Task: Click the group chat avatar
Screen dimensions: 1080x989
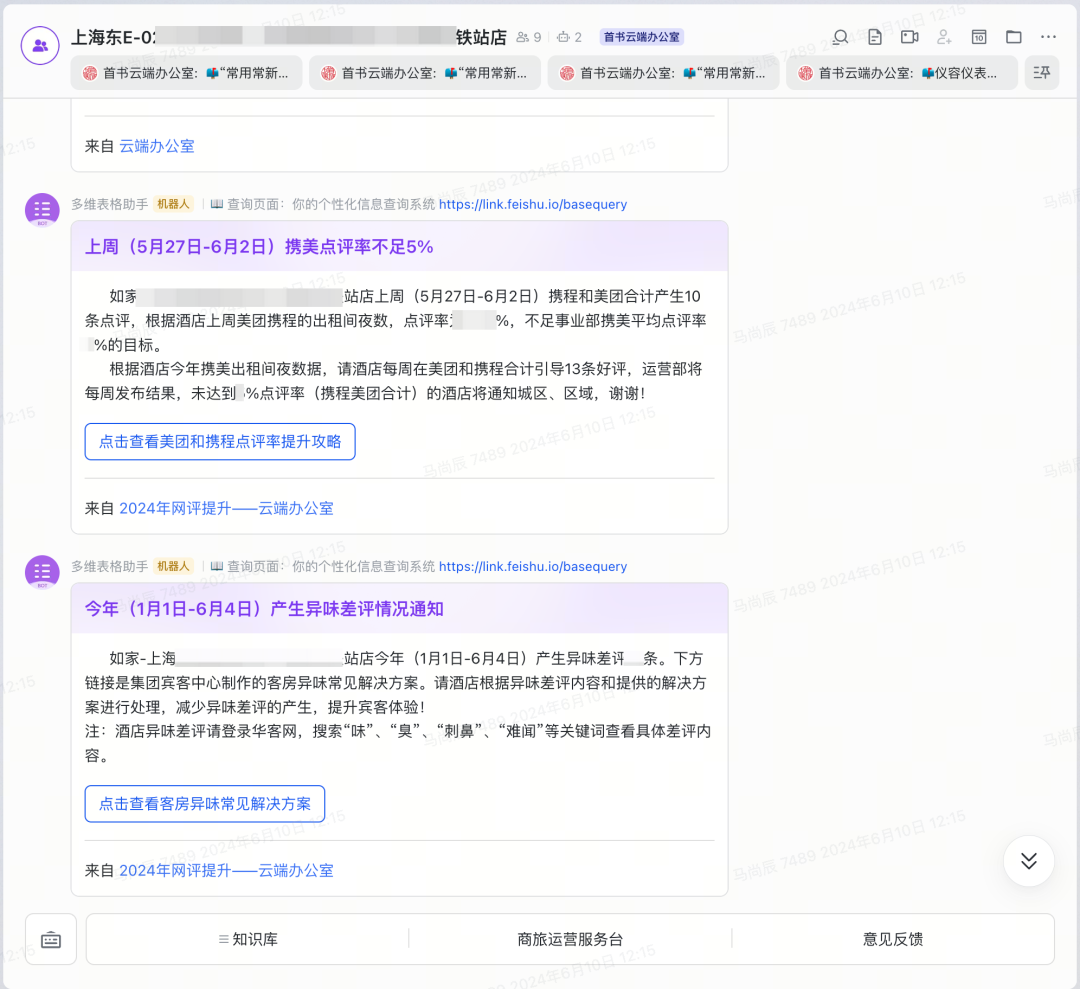Action: pos(41,45)
